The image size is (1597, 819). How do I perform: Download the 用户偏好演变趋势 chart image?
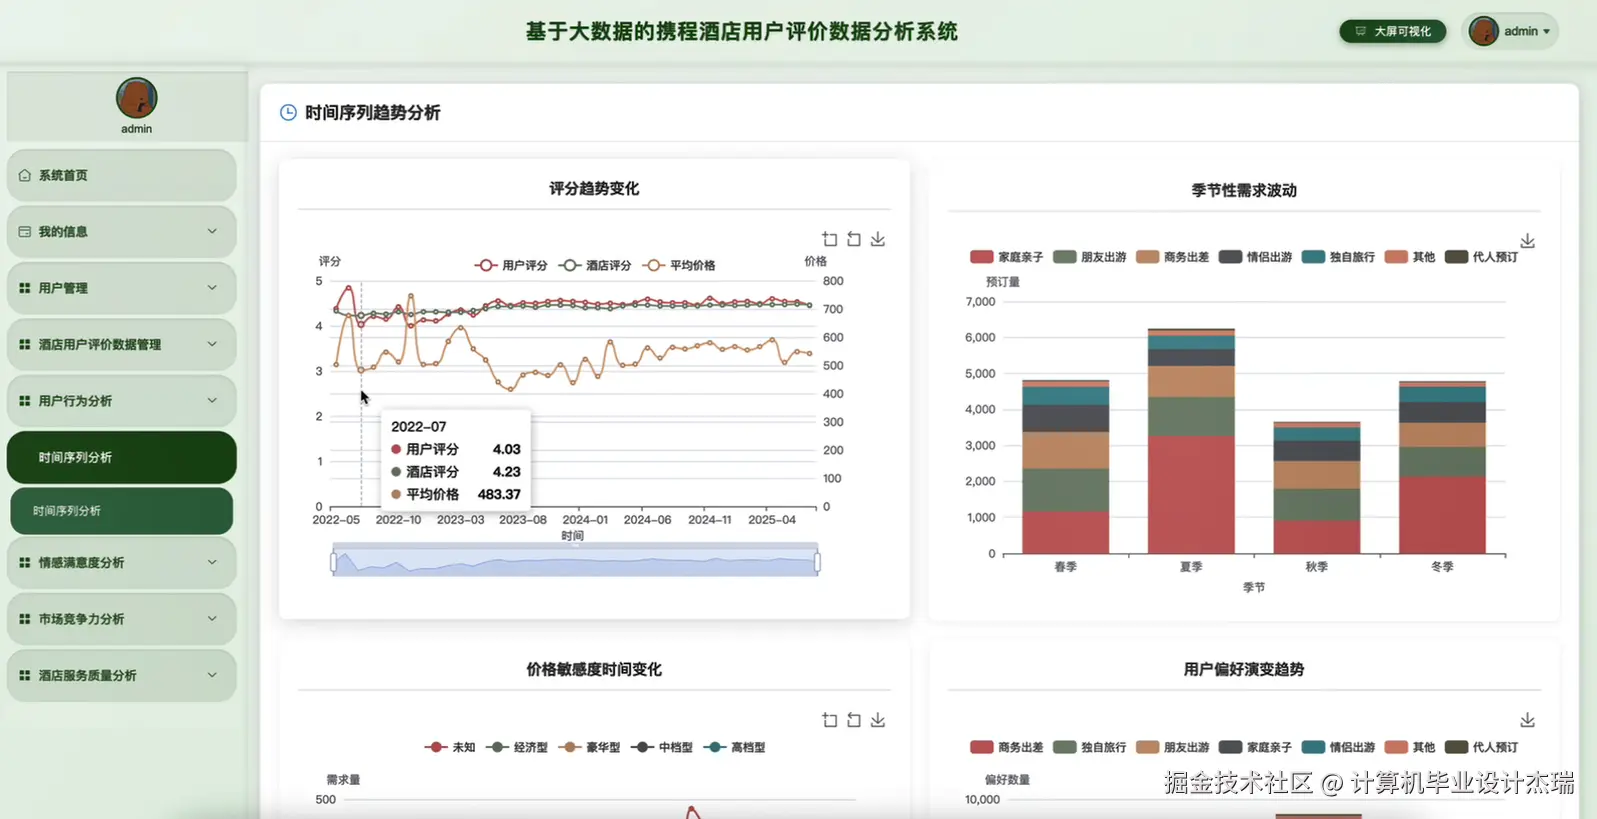click(1527, 720)
